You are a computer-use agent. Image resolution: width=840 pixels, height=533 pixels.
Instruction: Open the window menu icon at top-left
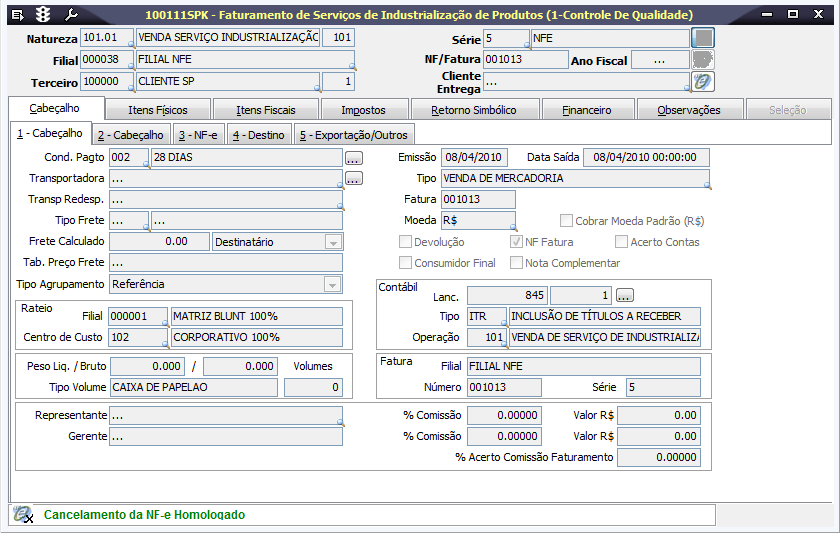click(x=17, y=14)
